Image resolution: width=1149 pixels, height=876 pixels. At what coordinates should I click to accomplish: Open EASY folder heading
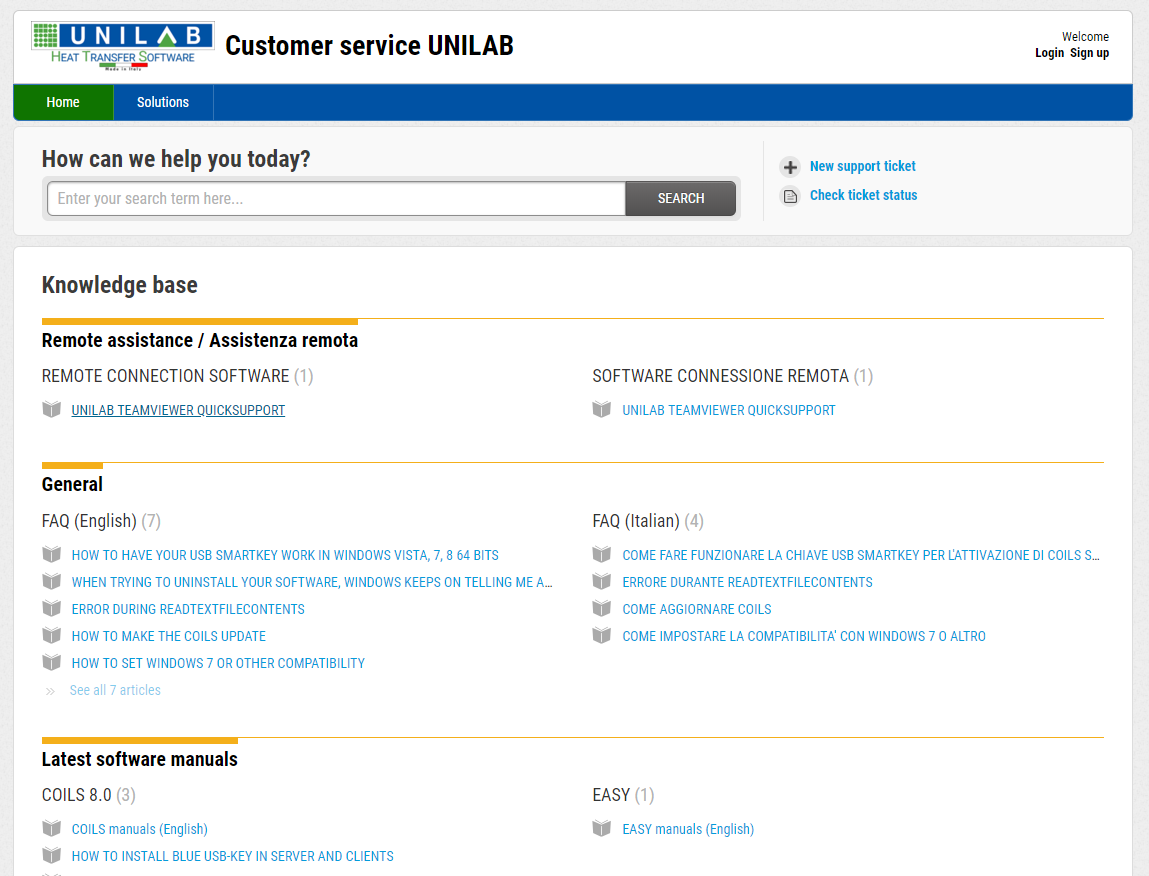611,795
